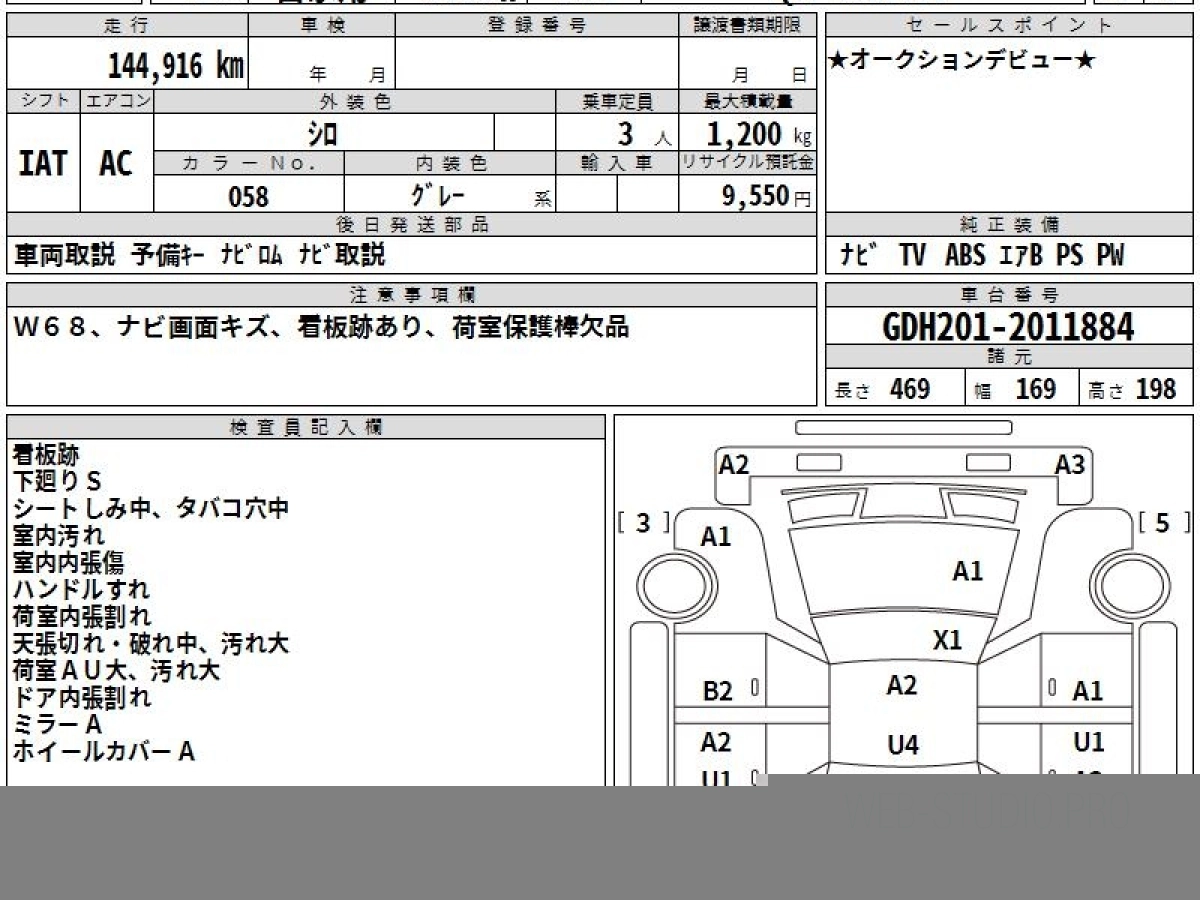Click the 車検 header cell
This screenshot has width=1200, height=900.
[321, 26]
